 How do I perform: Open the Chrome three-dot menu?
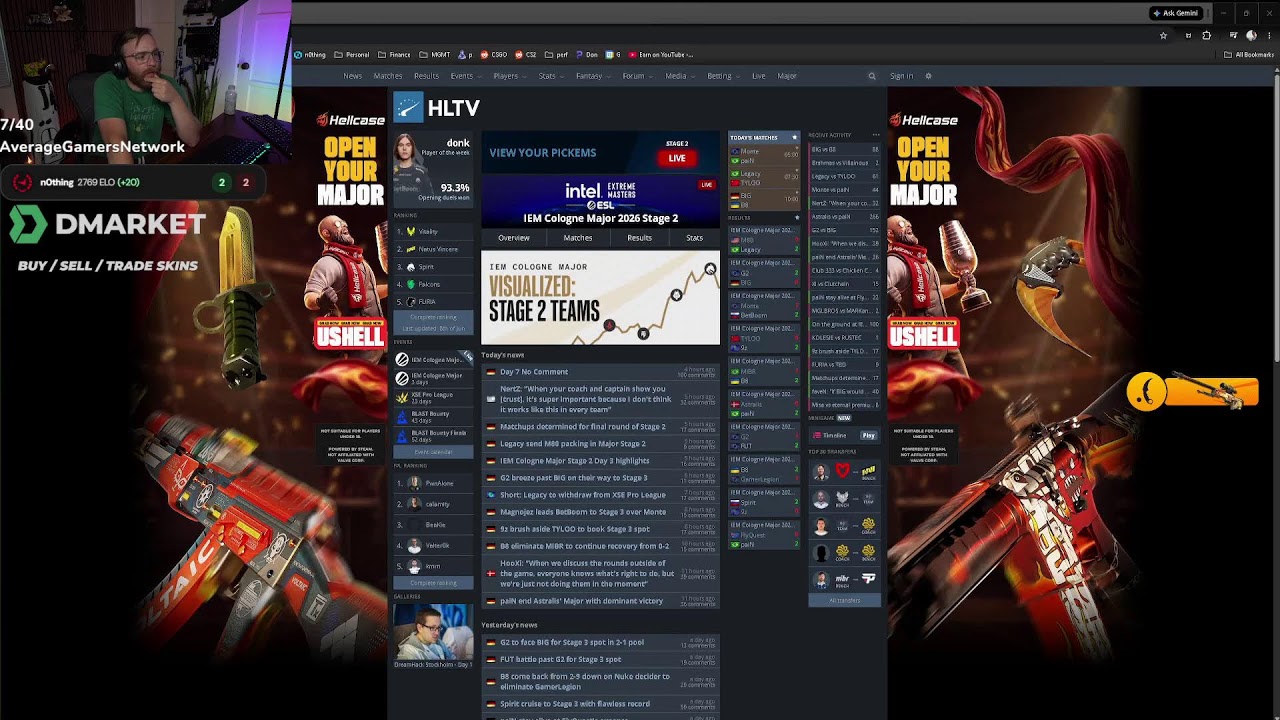[1269, 36]
